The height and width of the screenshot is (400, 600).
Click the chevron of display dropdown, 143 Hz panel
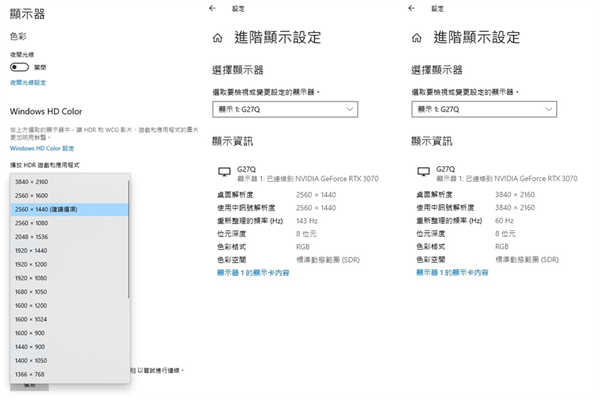click(x=349, y=109)
